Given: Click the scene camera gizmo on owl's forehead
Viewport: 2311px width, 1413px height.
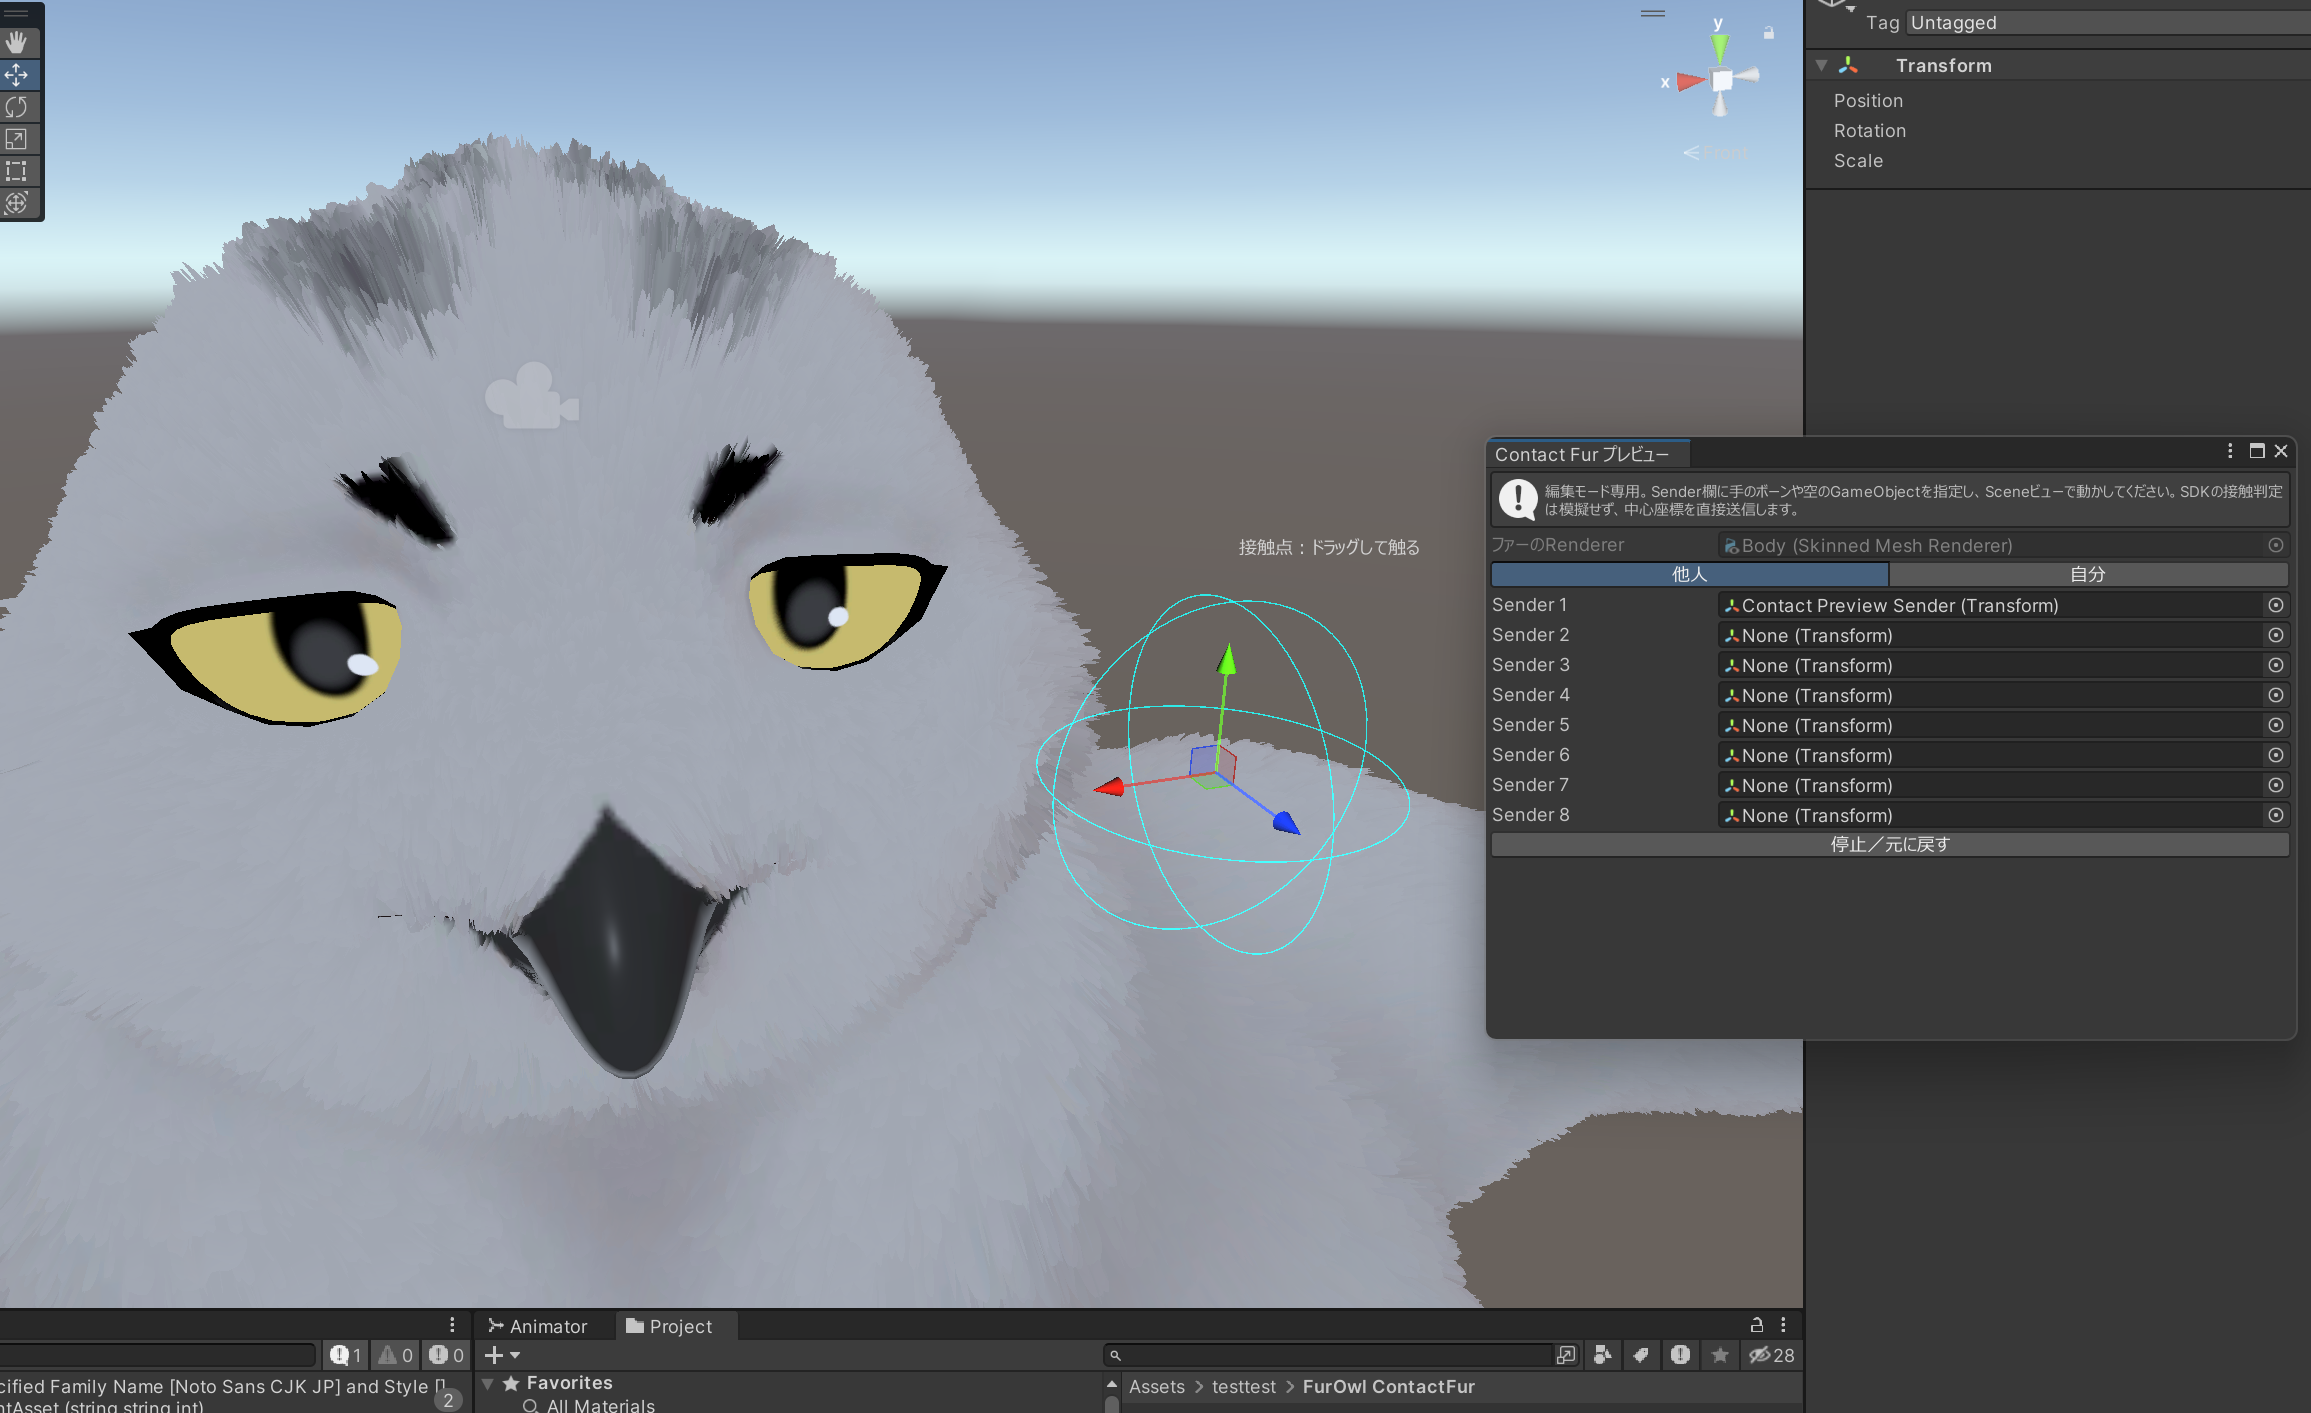Looking at the screenshot, I should pos(531,397).
